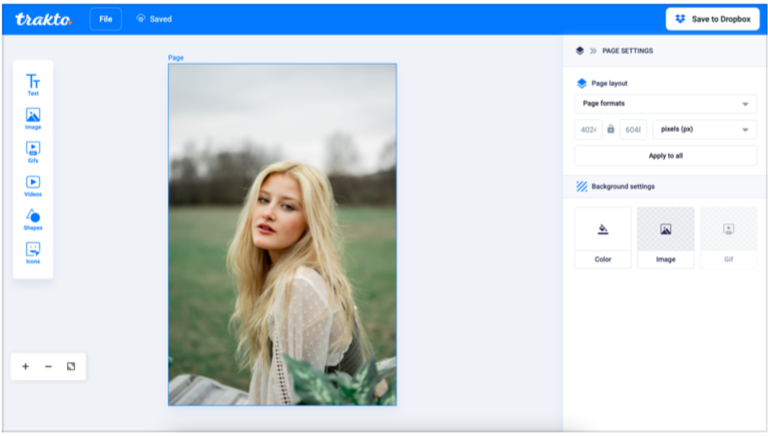Open the Image tool in sidebar

33,118
